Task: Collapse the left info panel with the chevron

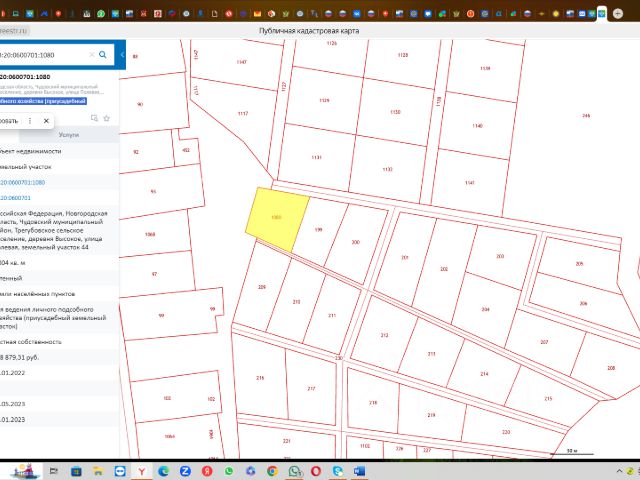Action: 122,55
